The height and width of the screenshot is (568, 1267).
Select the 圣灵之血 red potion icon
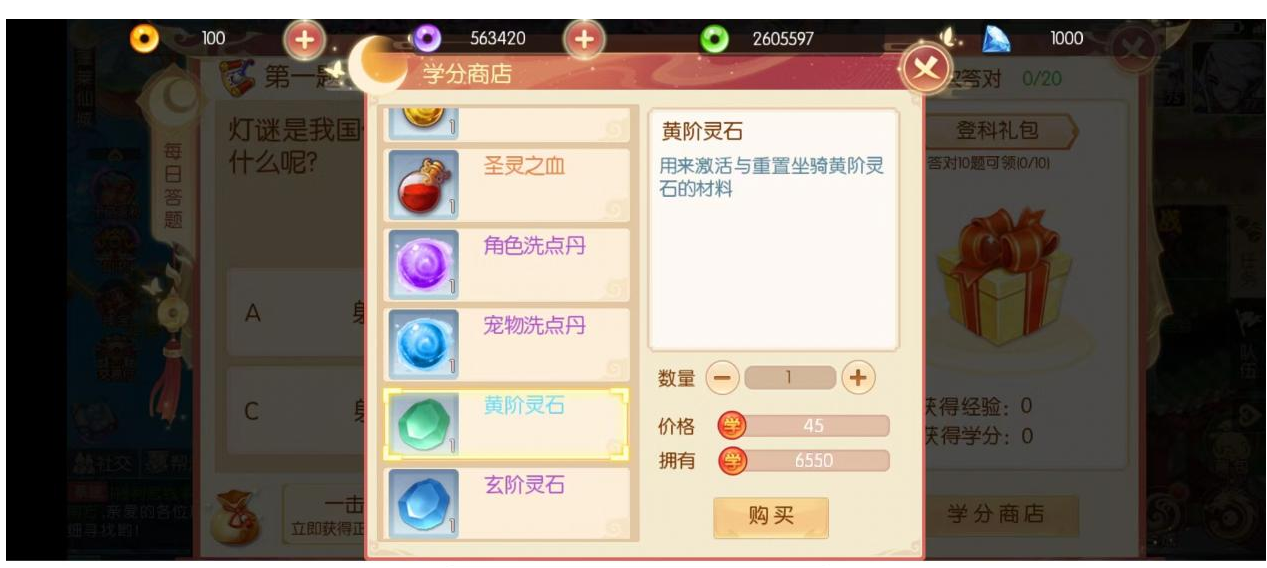(x=422, y=184)
